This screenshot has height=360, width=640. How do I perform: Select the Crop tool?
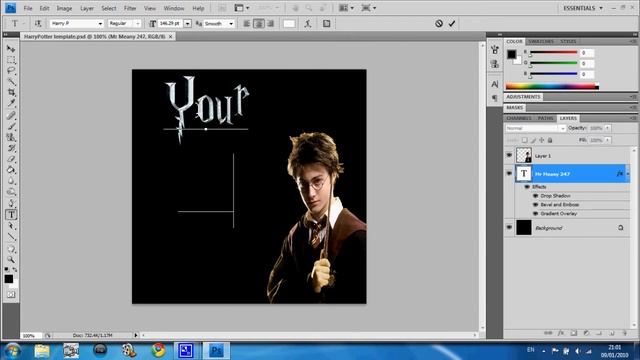(11, 93)
